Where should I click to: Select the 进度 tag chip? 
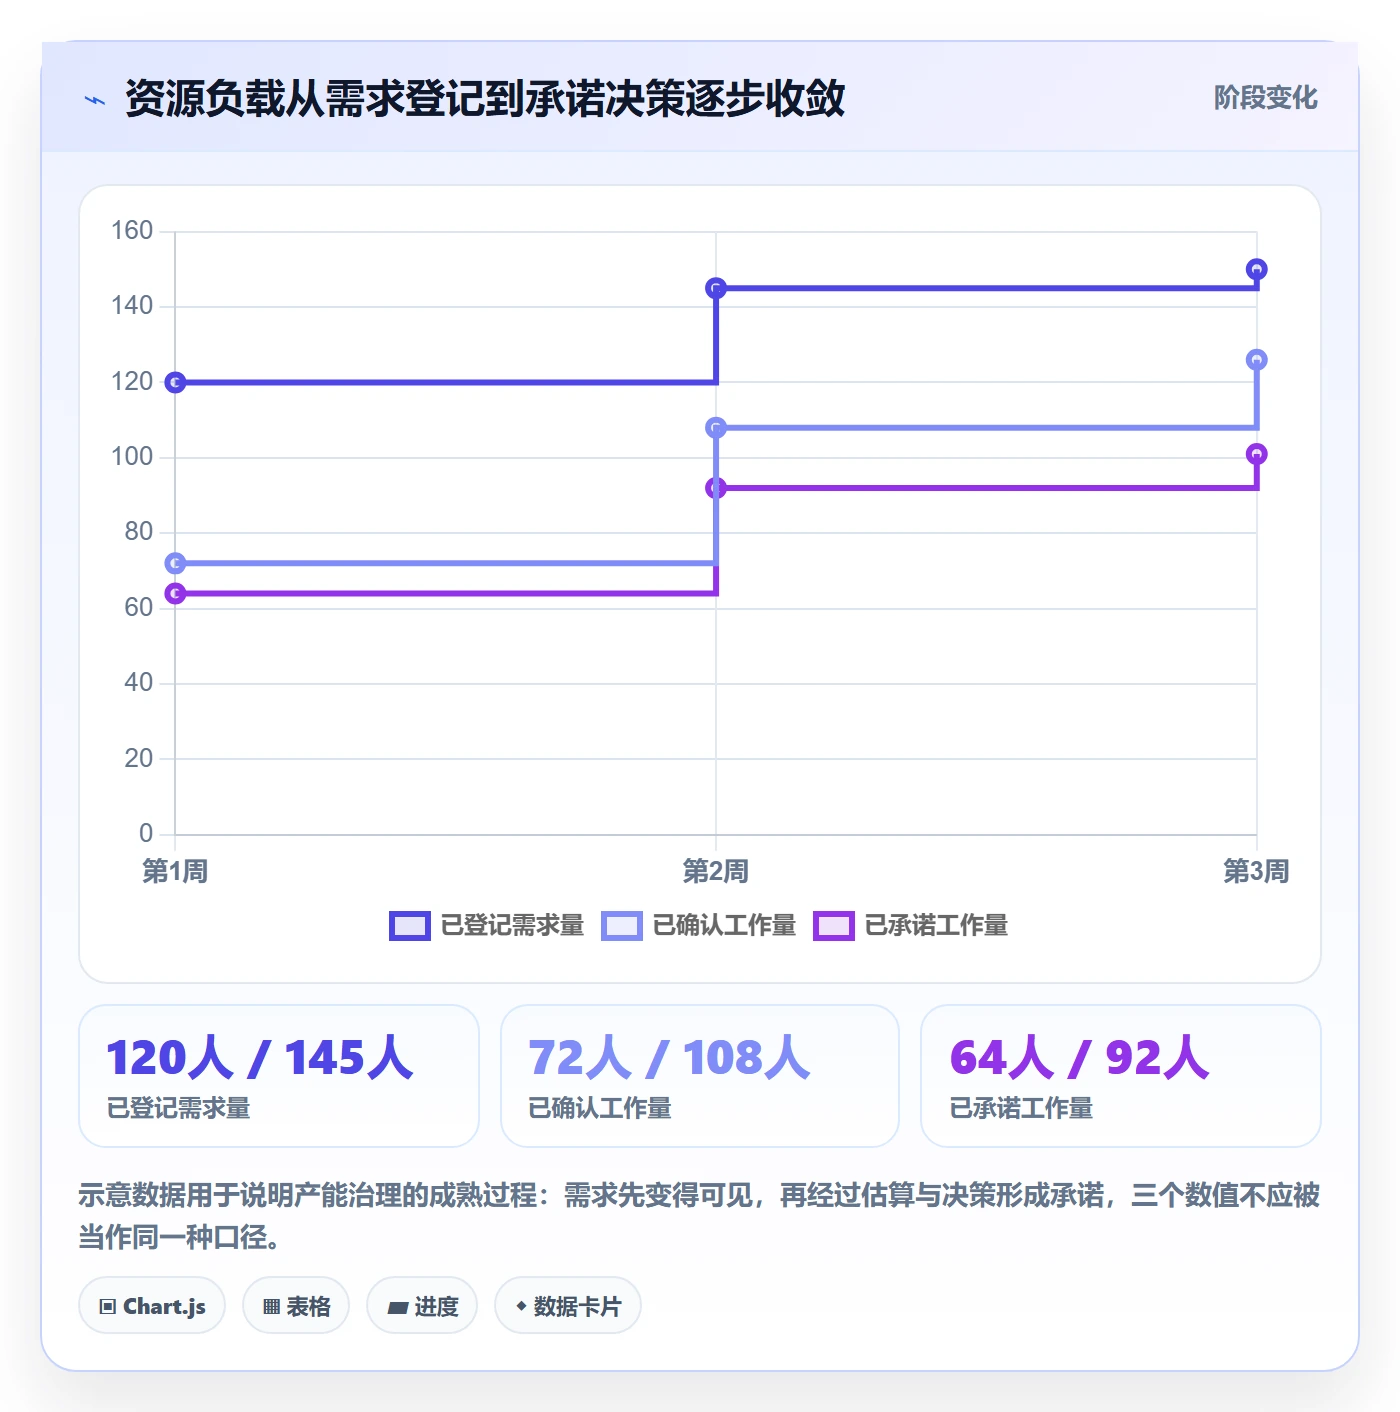(x=422, y=1306)
